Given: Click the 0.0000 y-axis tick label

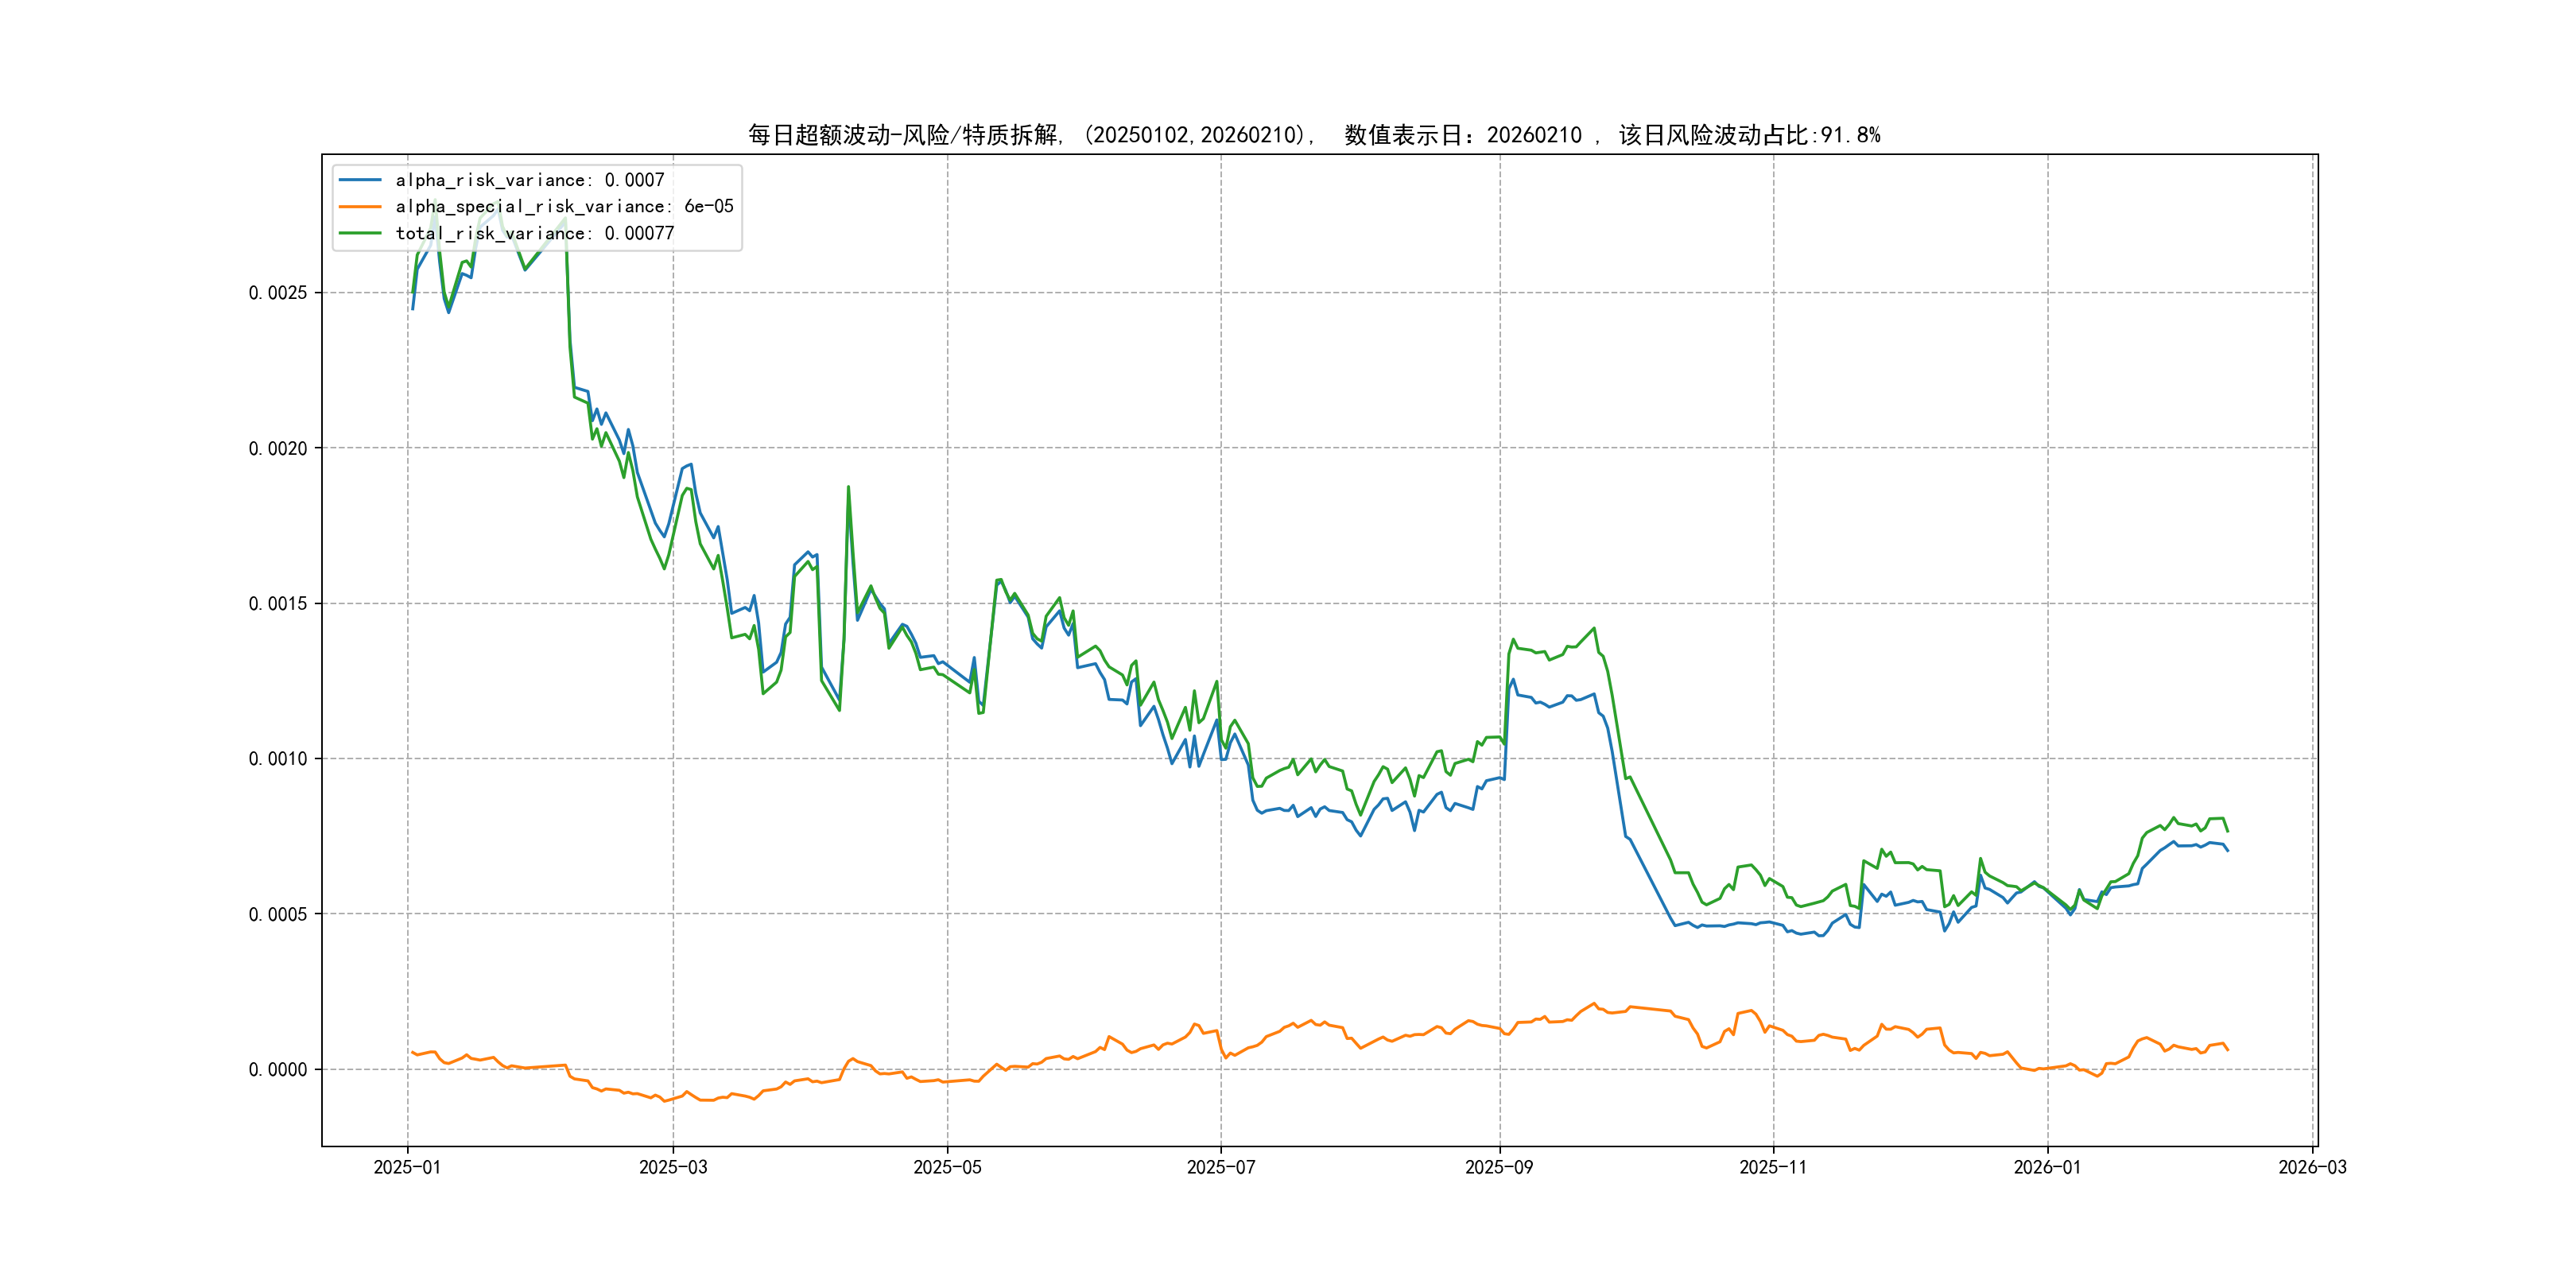Looking at the screenshot, I should click(x=278, y=1069).
